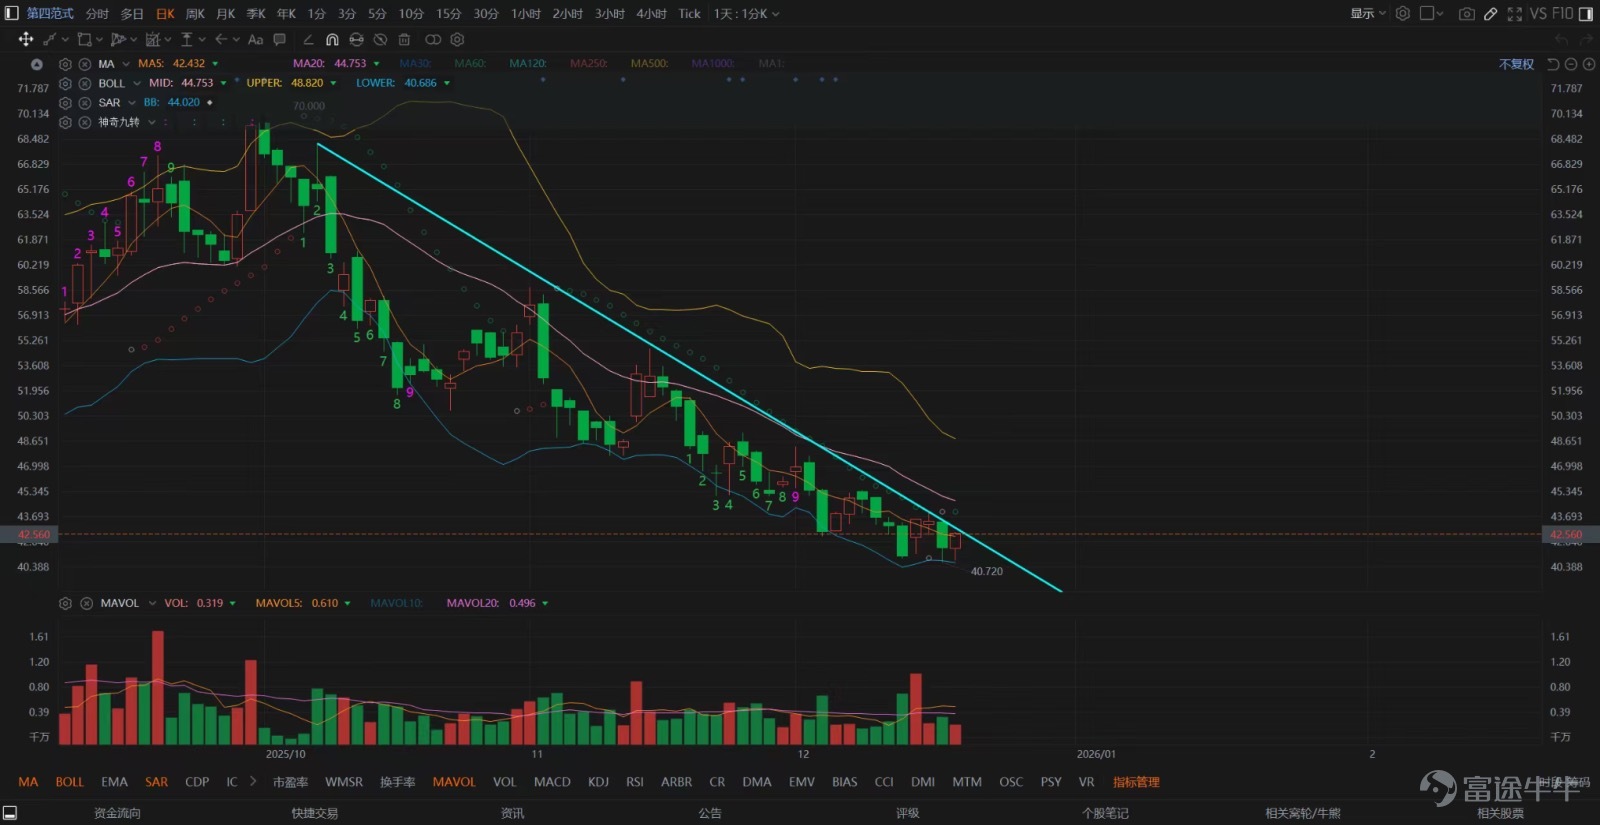Select the eraser tool in drawing toolbar
1600x825 pixels.
click(308, 39)
